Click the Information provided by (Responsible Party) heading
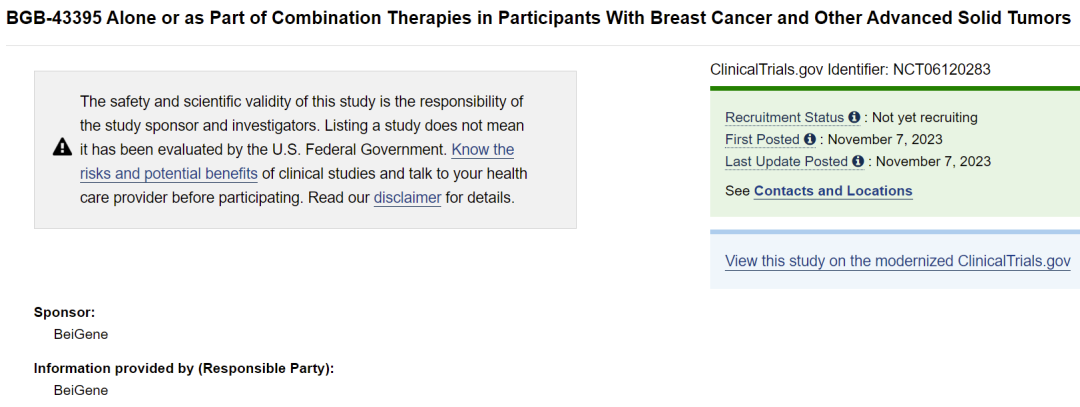This screenshot has height=407, width=1080. click(183, 368)
